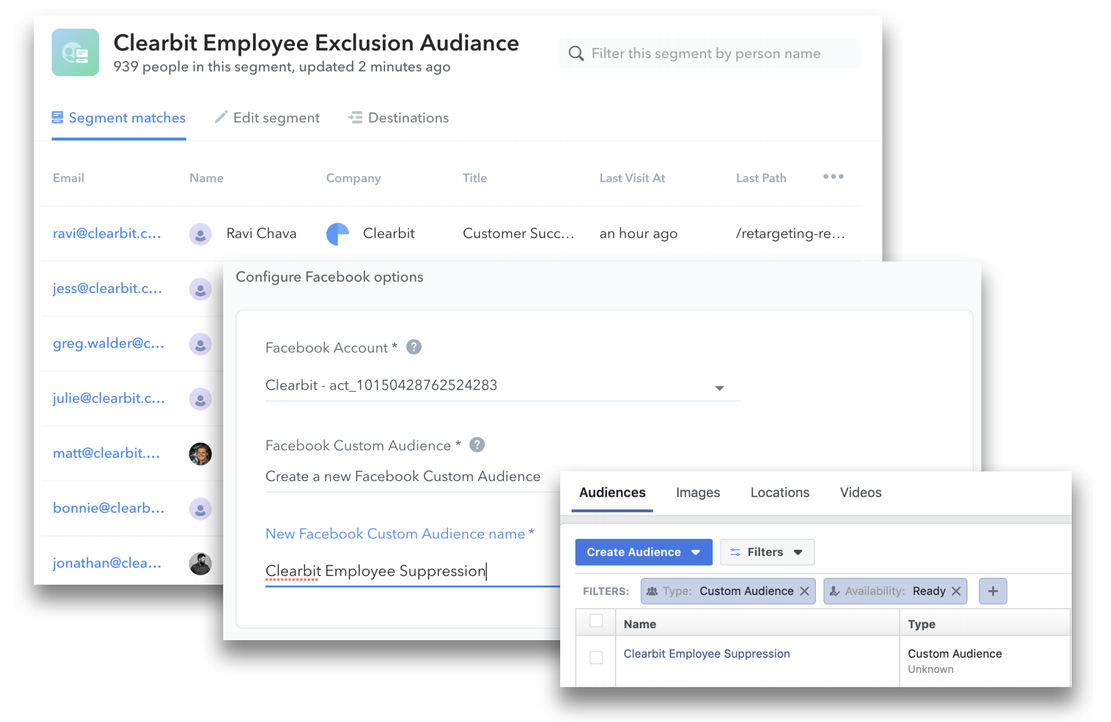The image size is (1111, 722).
Task: Open the jonathan@clea email link
Action: pos(107,563)
